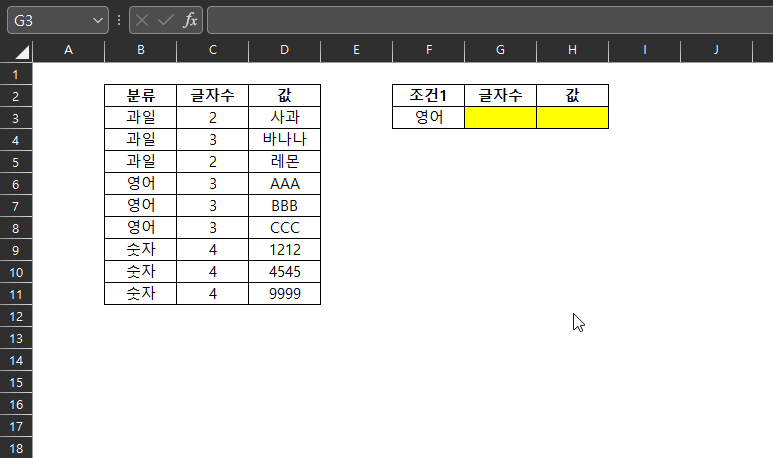The width and height of the screenshot is (773, 458).
Task: Select row 3 header
Action: tap(16, 118)
